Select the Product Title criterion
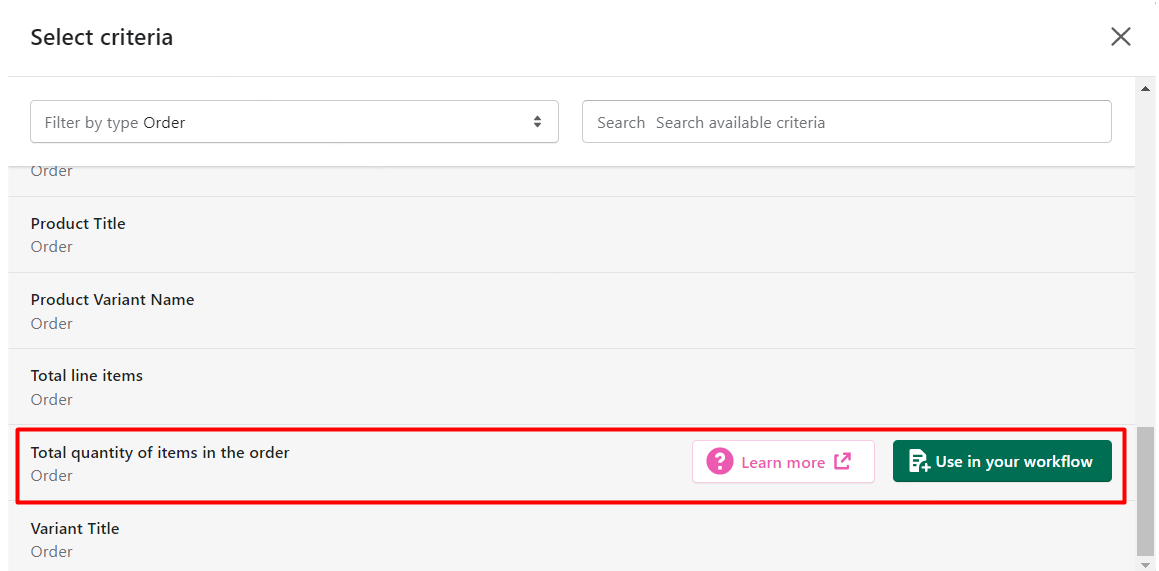 point(571,235)
